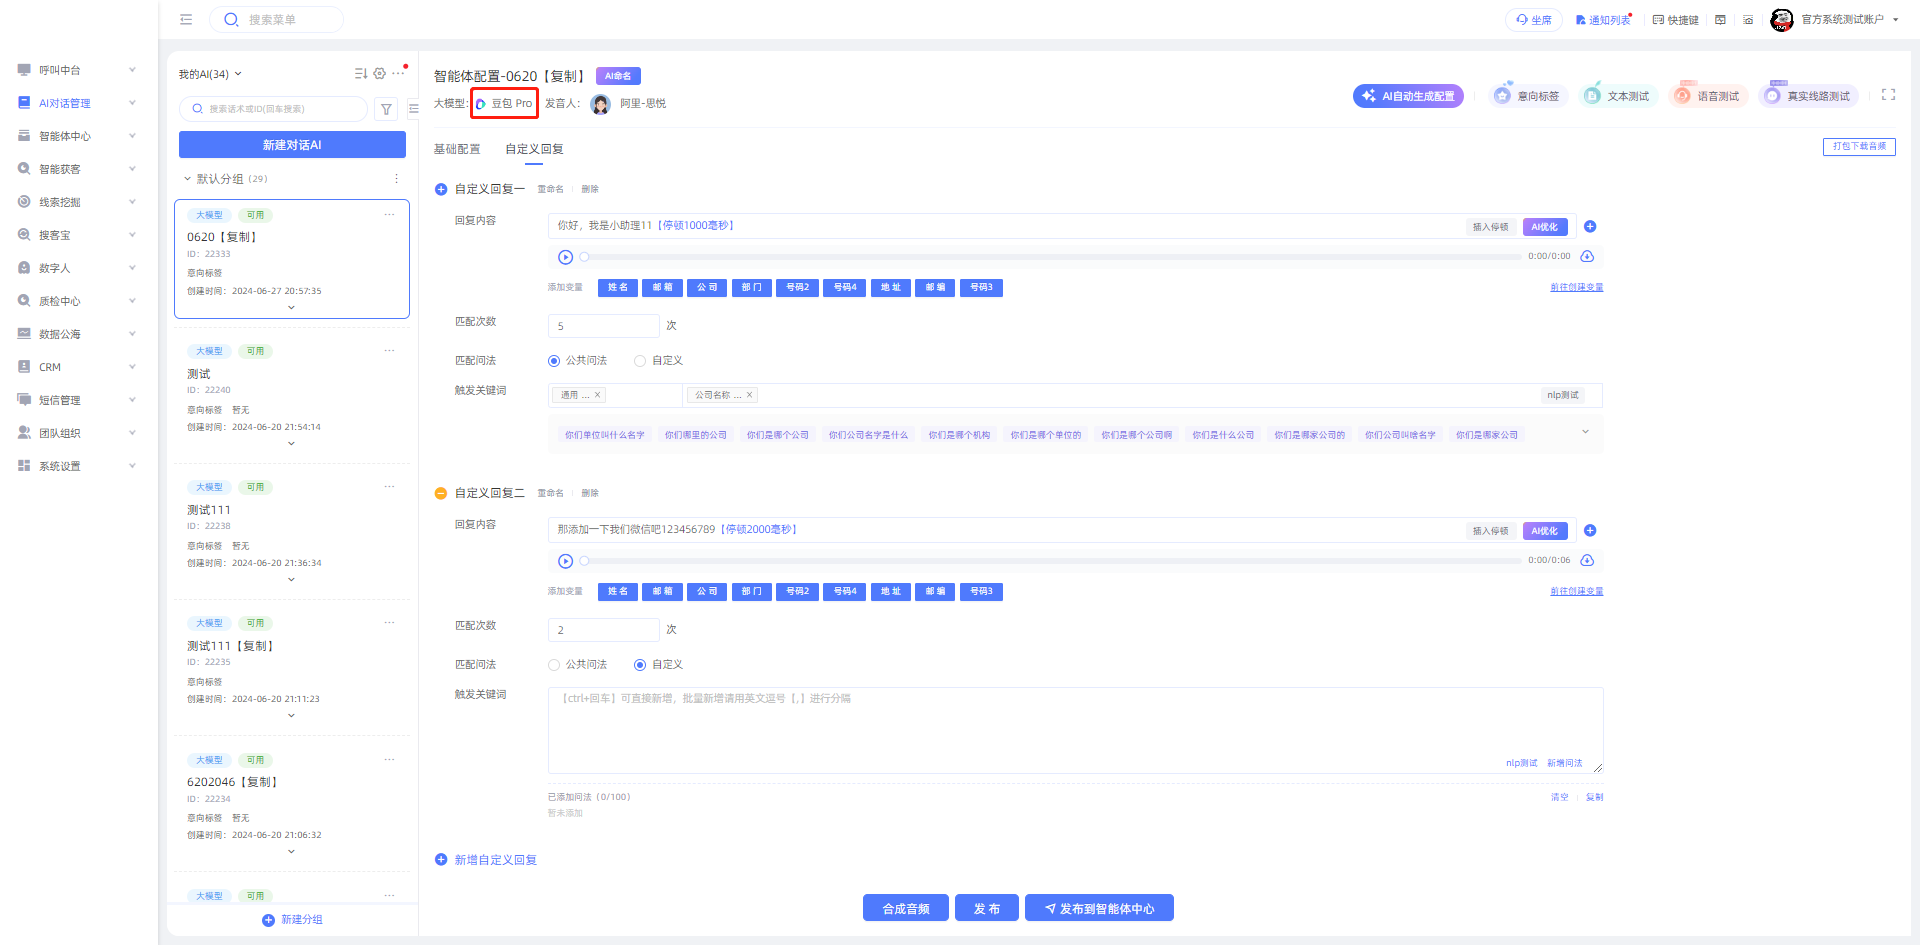The height and width of the screenshot is (945, 1920).
Task: Open 语音测试 tool
Action: pos(1708,96)
